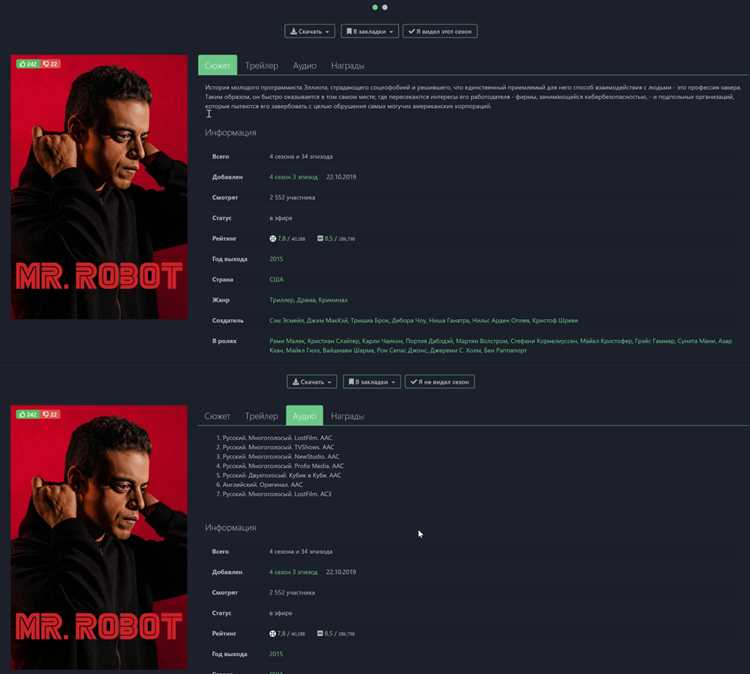Click the actor link Рами Малек

pos(287,341)
